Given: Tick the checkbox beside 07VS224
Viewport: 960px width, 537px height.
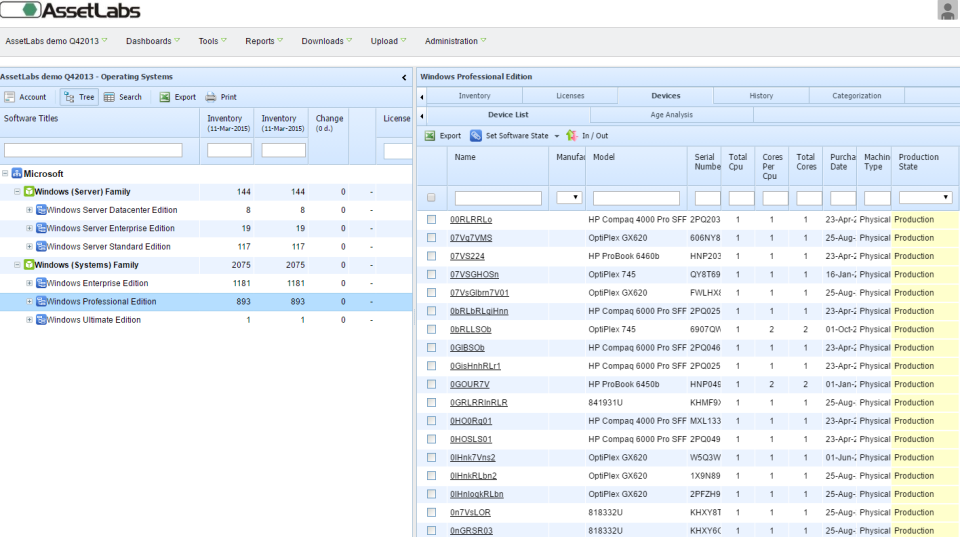Looking at the screenshot, I should tap(432, 256).
